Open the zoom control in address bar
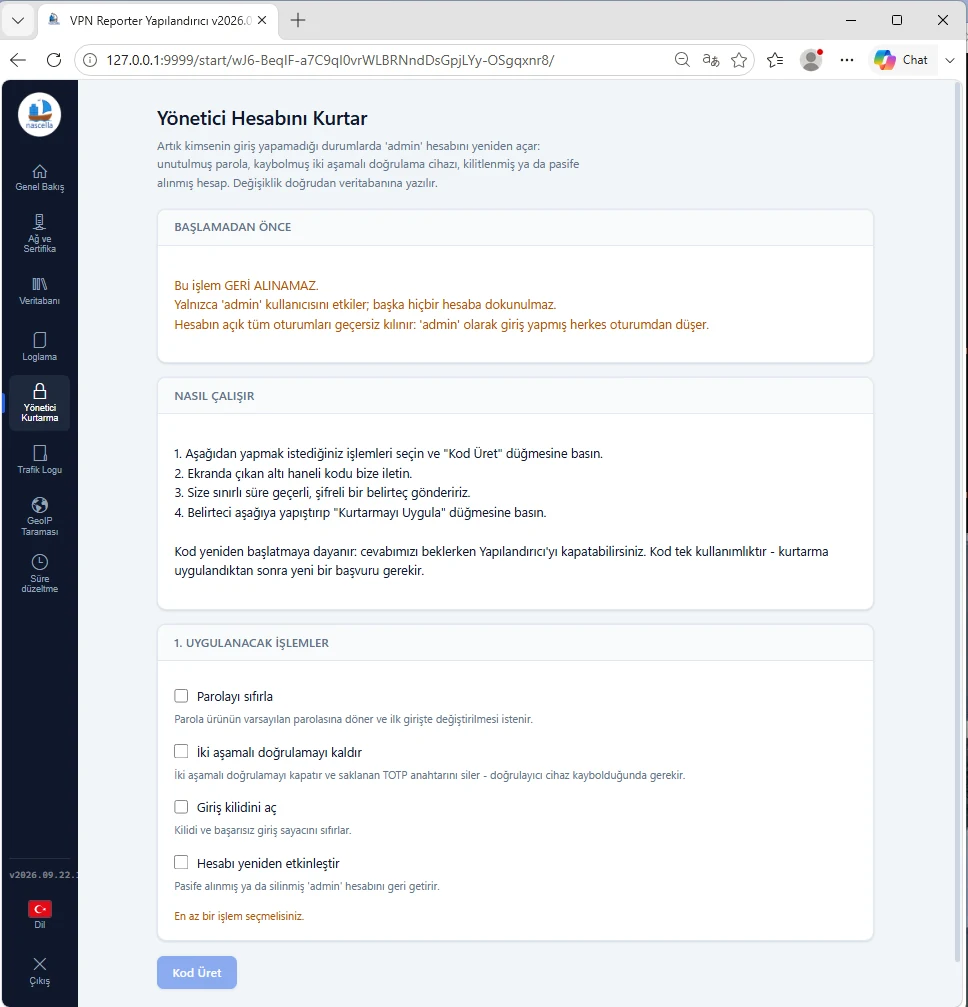Screen dimensions: 968x1007 pos(682,60)
